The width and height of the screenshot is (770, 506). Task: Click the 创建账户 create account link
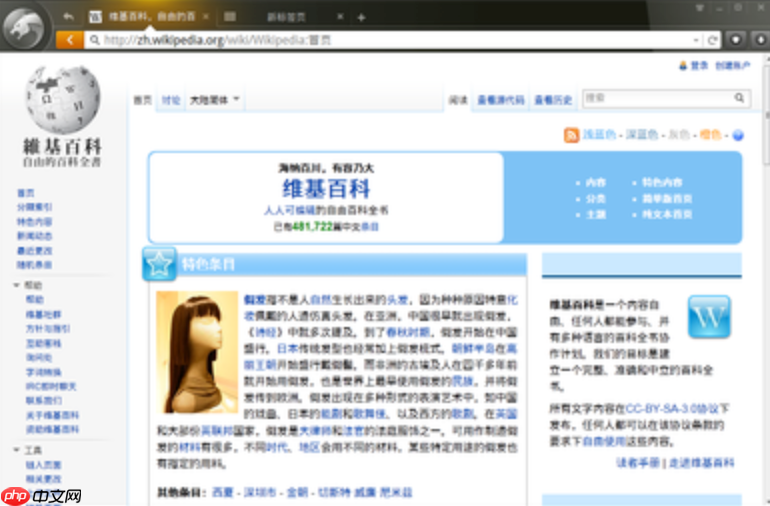pyautogui.click(x=732, y=65)
